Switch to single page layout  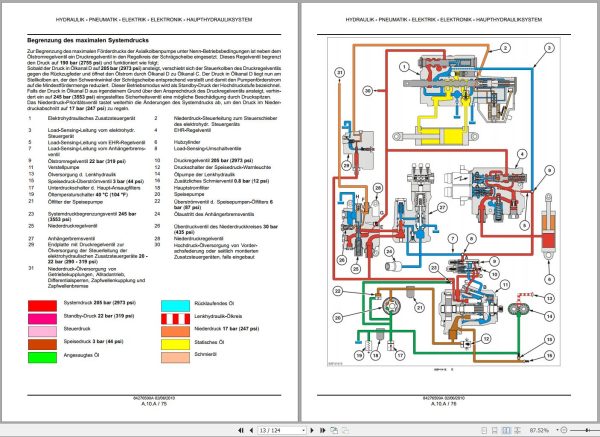[484, 430]
